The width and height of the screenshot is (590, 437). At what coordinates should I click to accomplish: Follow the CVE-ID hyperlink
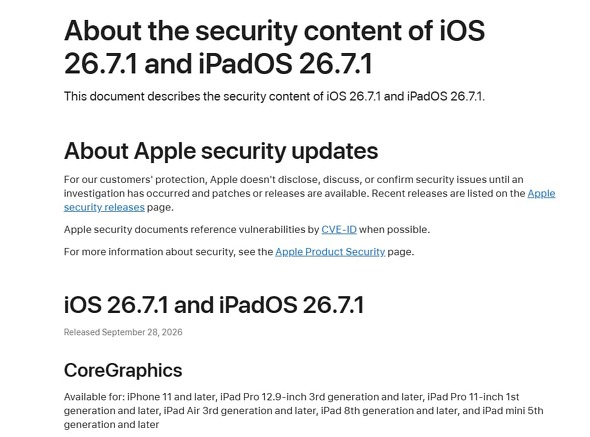(x=339, y=230)
